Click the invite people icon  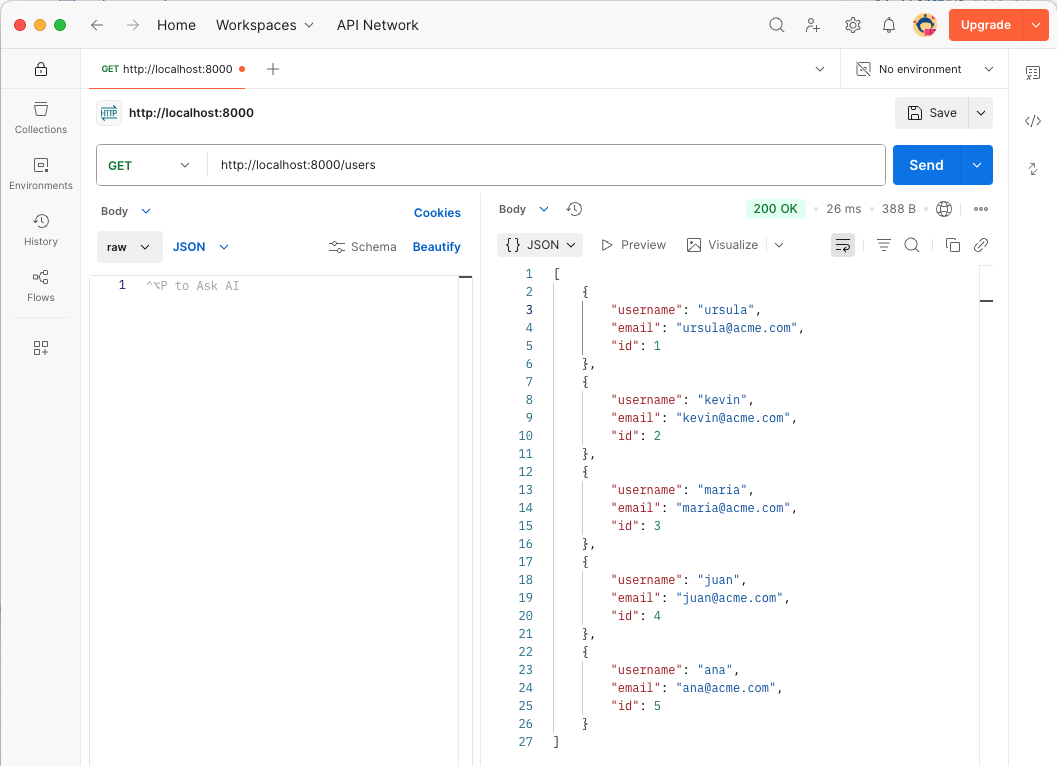813,25
